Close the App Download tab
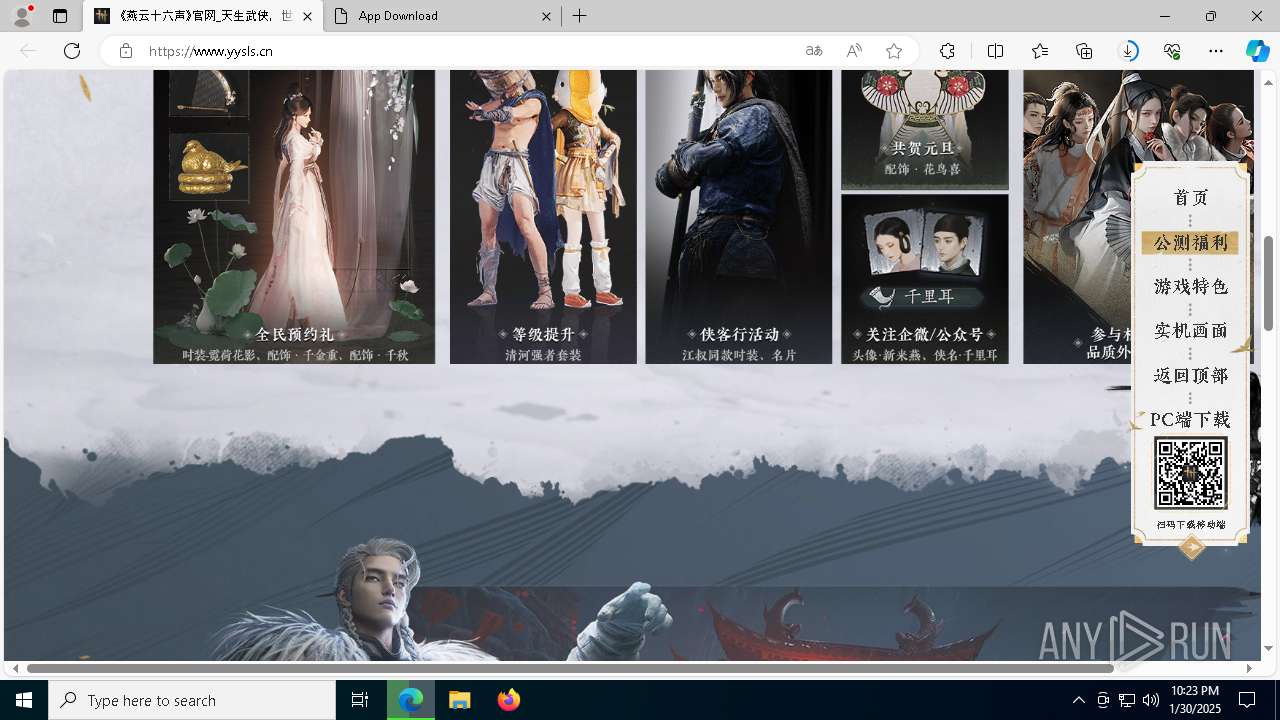 (547, 16)
